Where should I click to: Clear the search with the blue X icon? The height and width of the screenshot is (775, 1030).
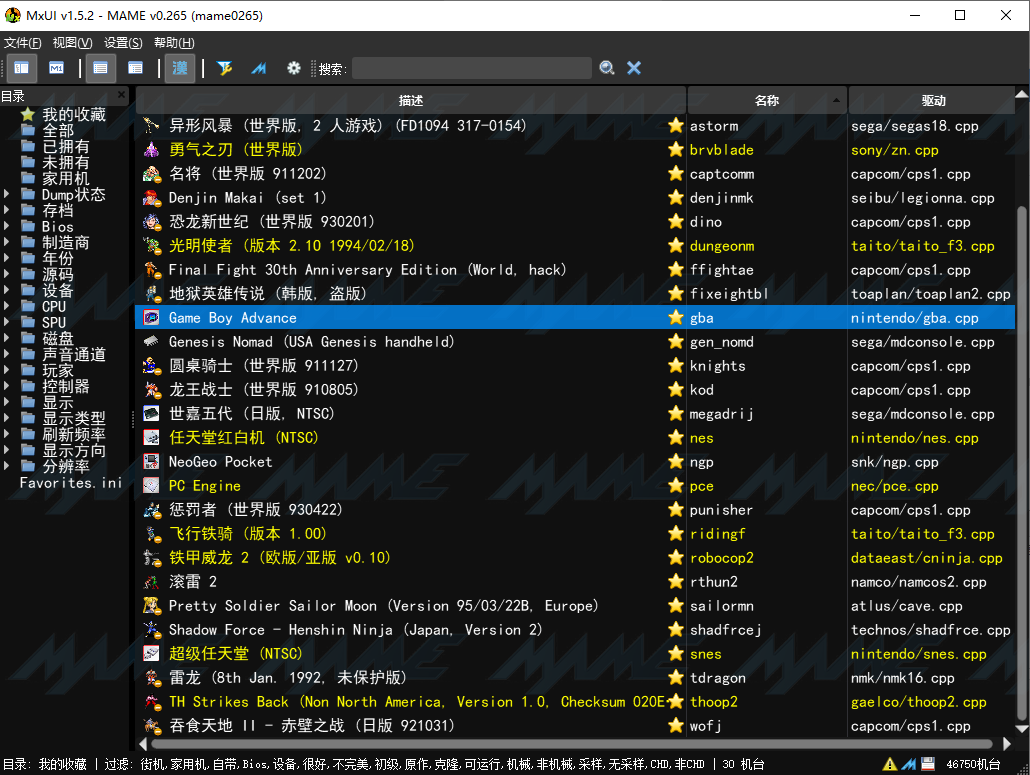(634, 68)
